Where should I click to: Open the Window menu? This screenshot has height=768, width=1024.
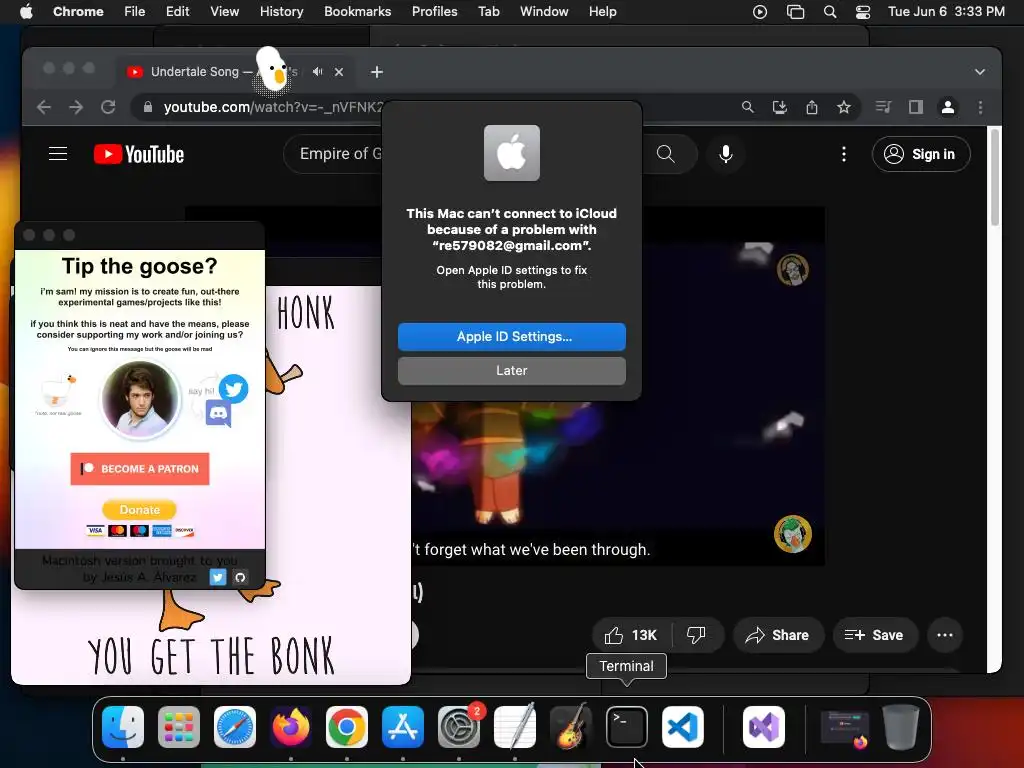click(x=544, y=12)
